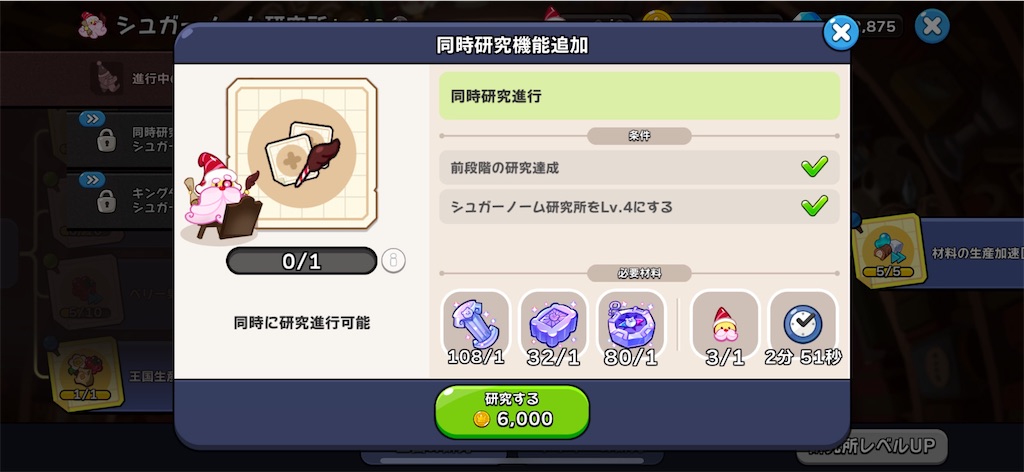Click the lock icon on 同時研究 entry
Viewport: 1024px width, 472px height.
point(106,141)
